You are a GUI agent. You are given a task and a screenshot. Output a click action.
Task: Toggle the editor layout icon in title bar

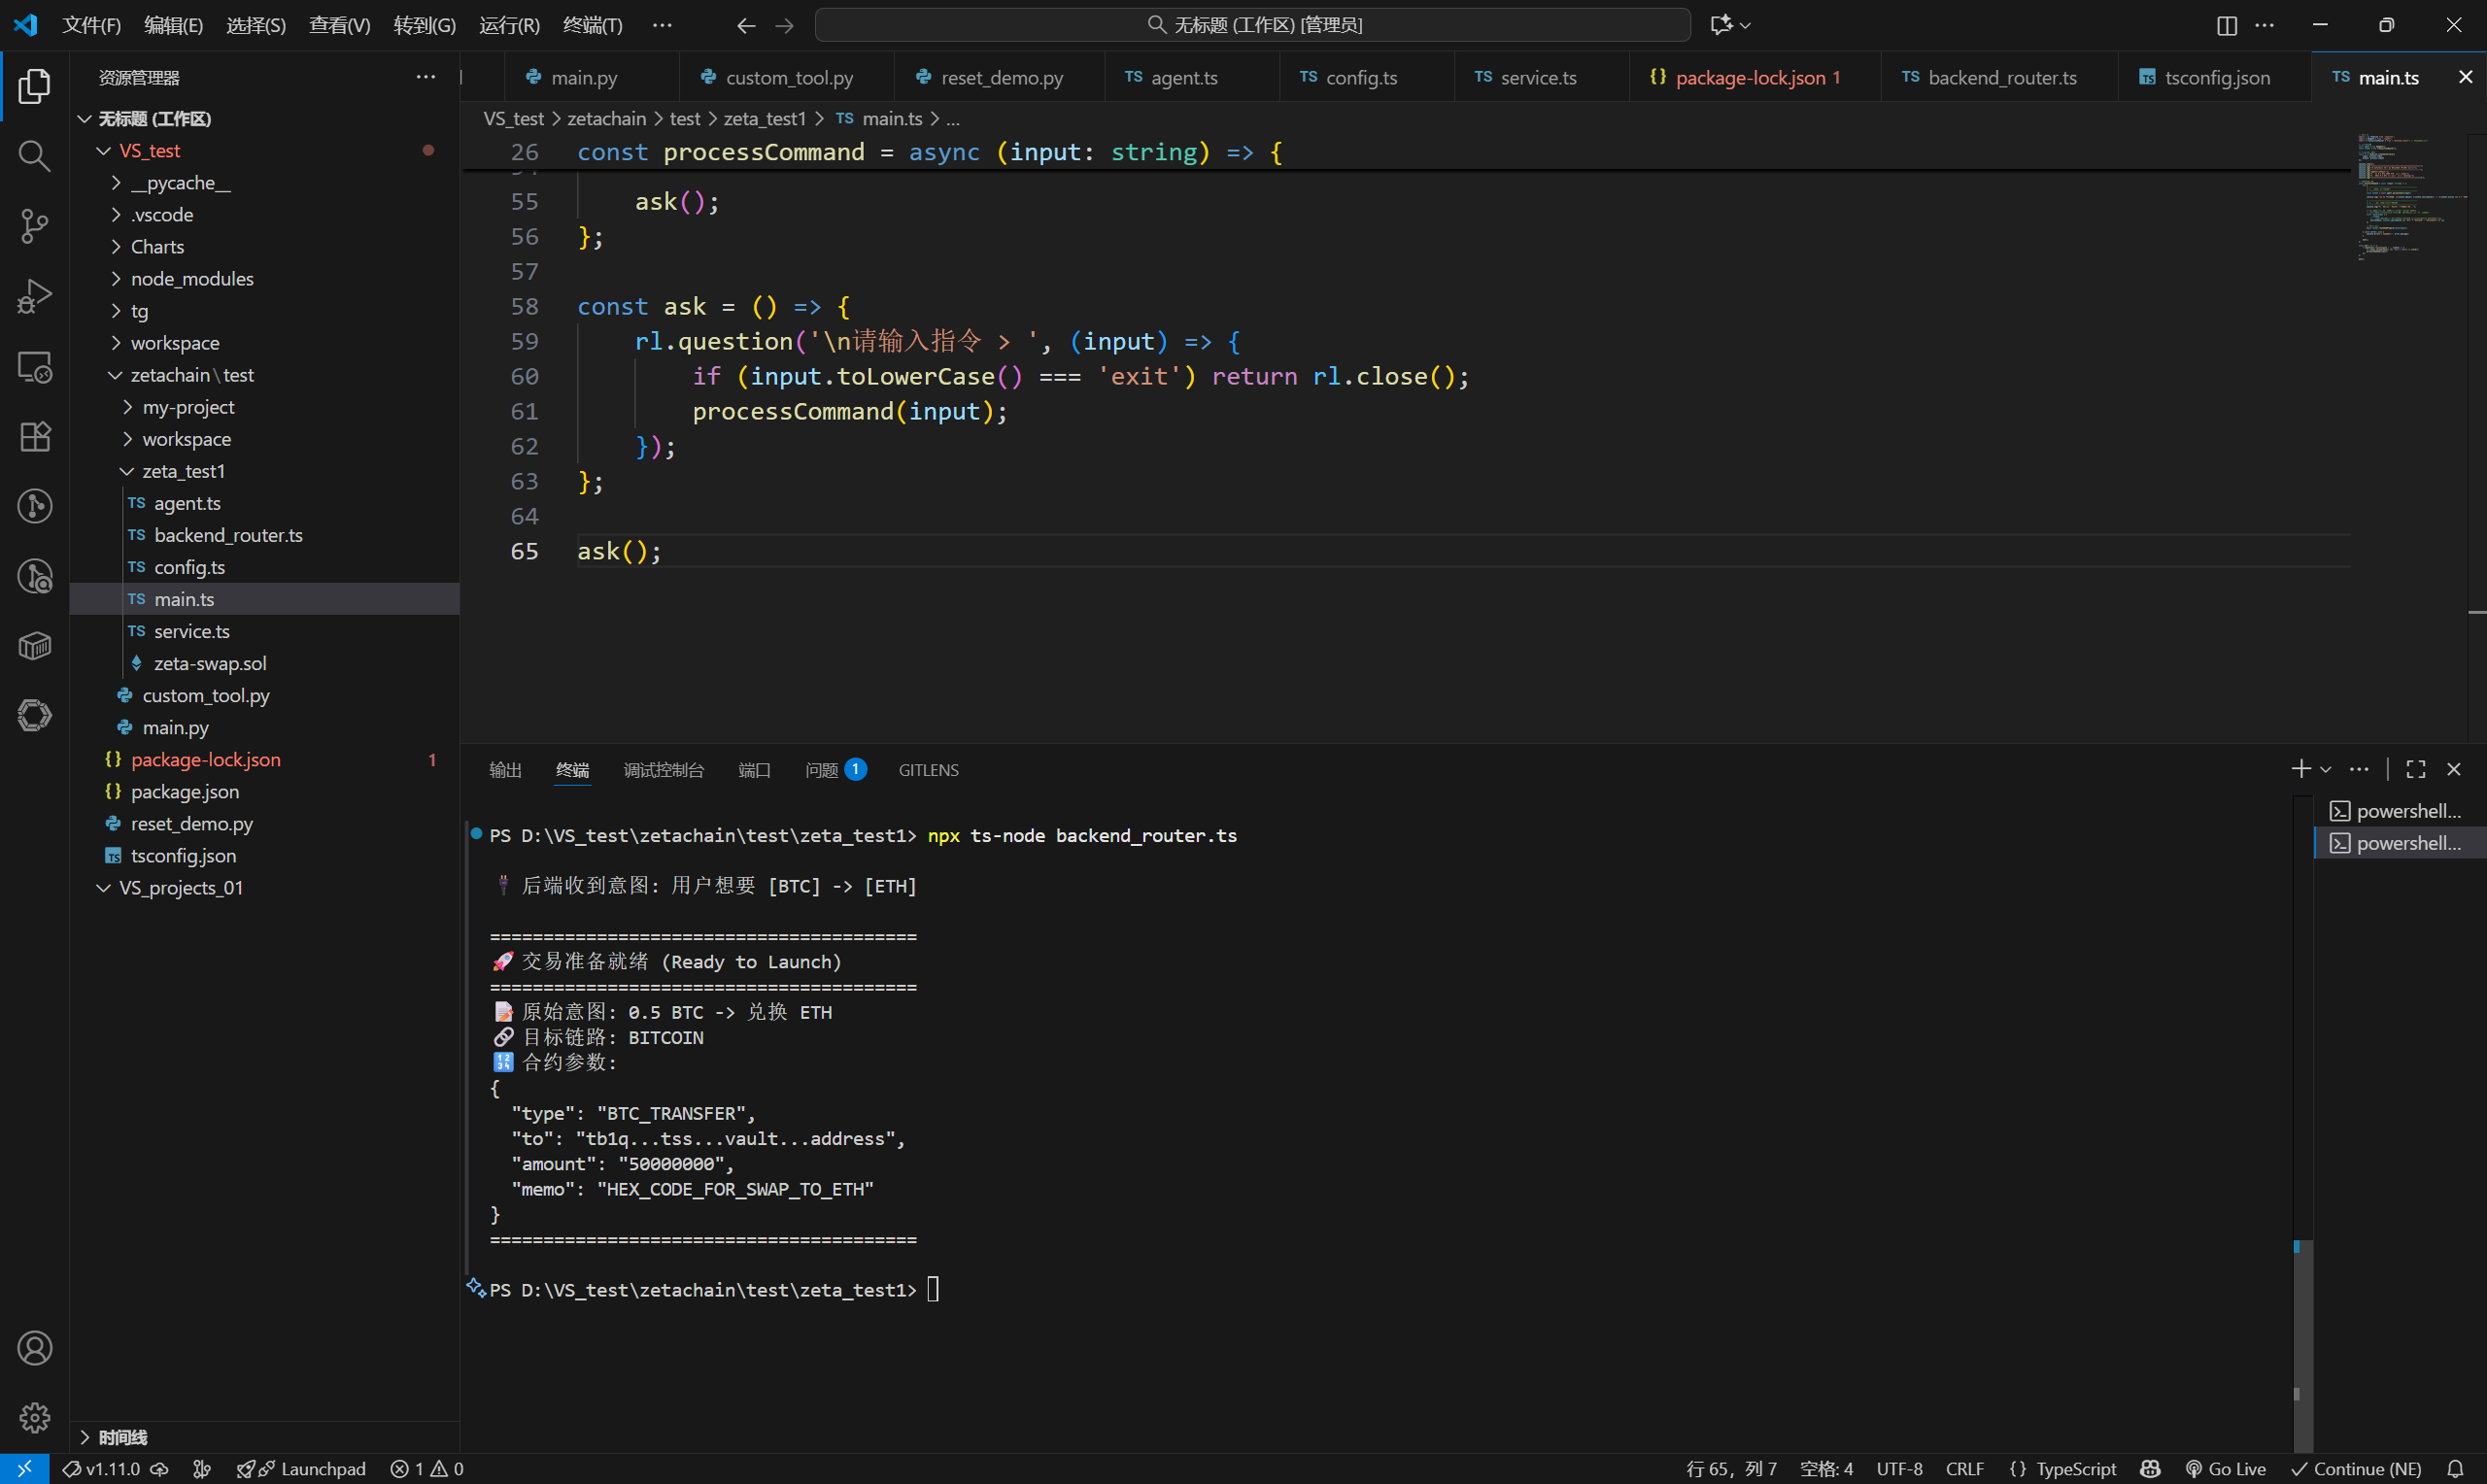click(2226, 26)
